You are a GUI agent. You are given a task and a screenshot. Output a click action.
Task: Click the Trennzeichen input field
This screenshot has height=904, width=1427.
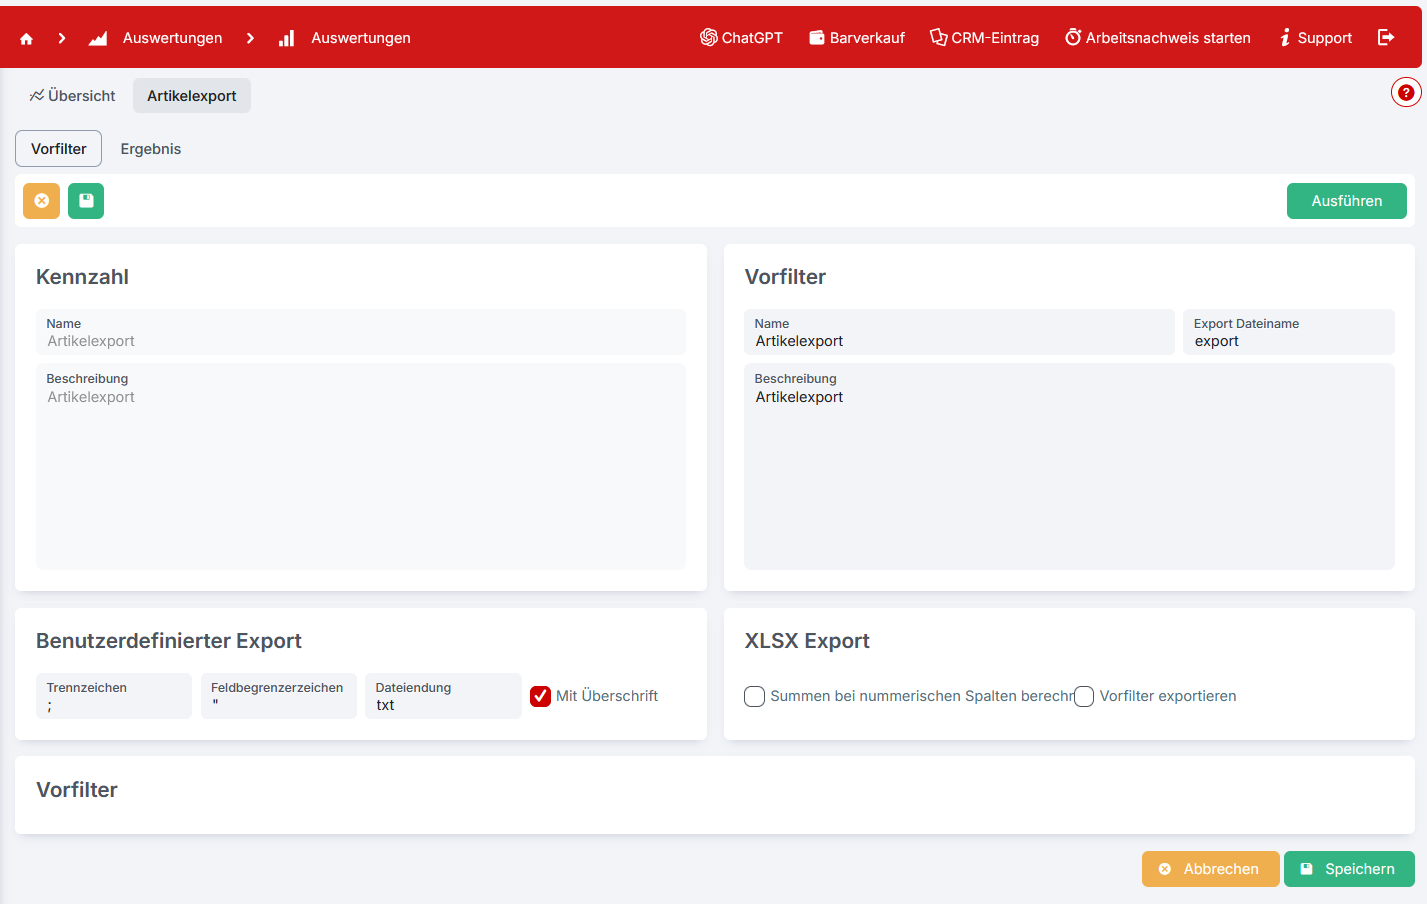click(113, 705)
